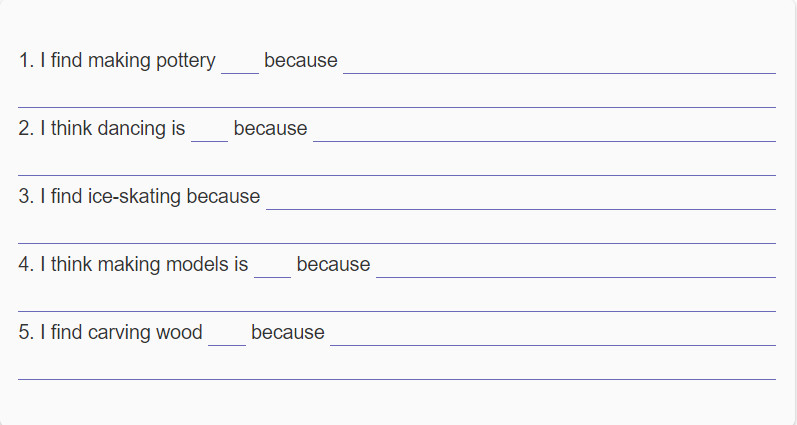Focus the continuation line below the pottery sentence
This screenshot has height=425, width=797.
click(397, 99)
